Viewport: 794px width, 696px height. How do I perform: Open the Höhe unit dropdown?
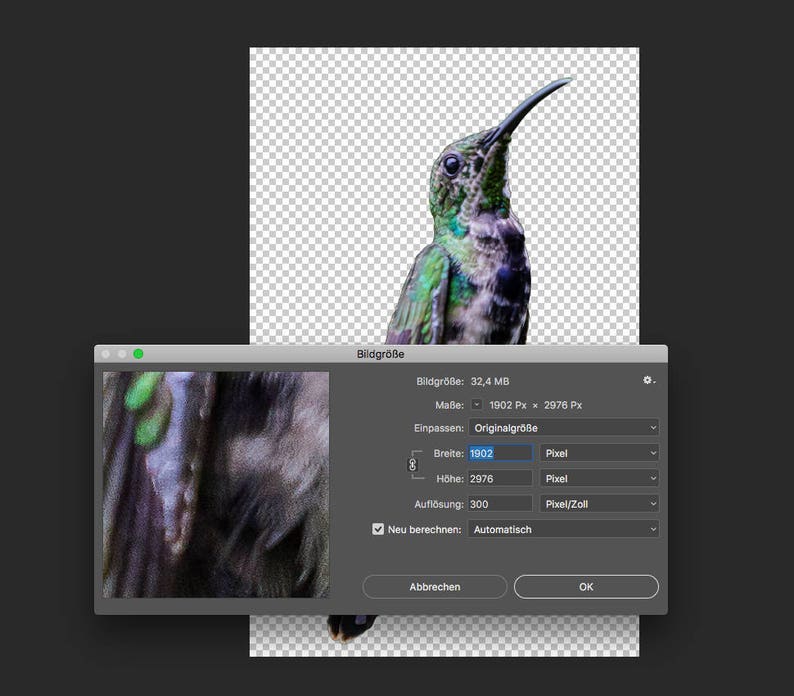(x=600, y=479)
